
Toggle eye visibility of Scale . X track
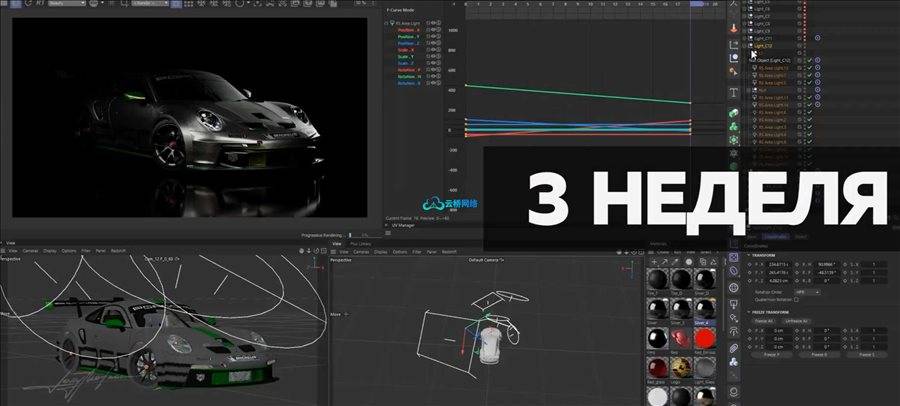click(433, 50)
